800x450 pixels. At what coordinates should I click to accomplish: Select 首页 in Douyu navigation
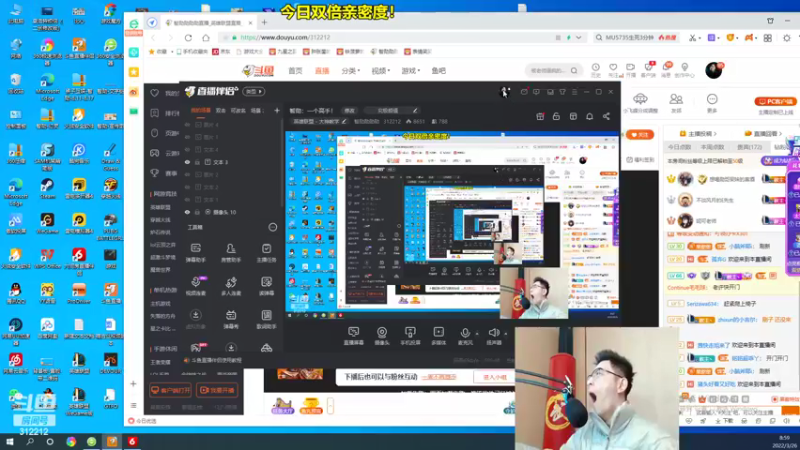[x=295, y=70]
